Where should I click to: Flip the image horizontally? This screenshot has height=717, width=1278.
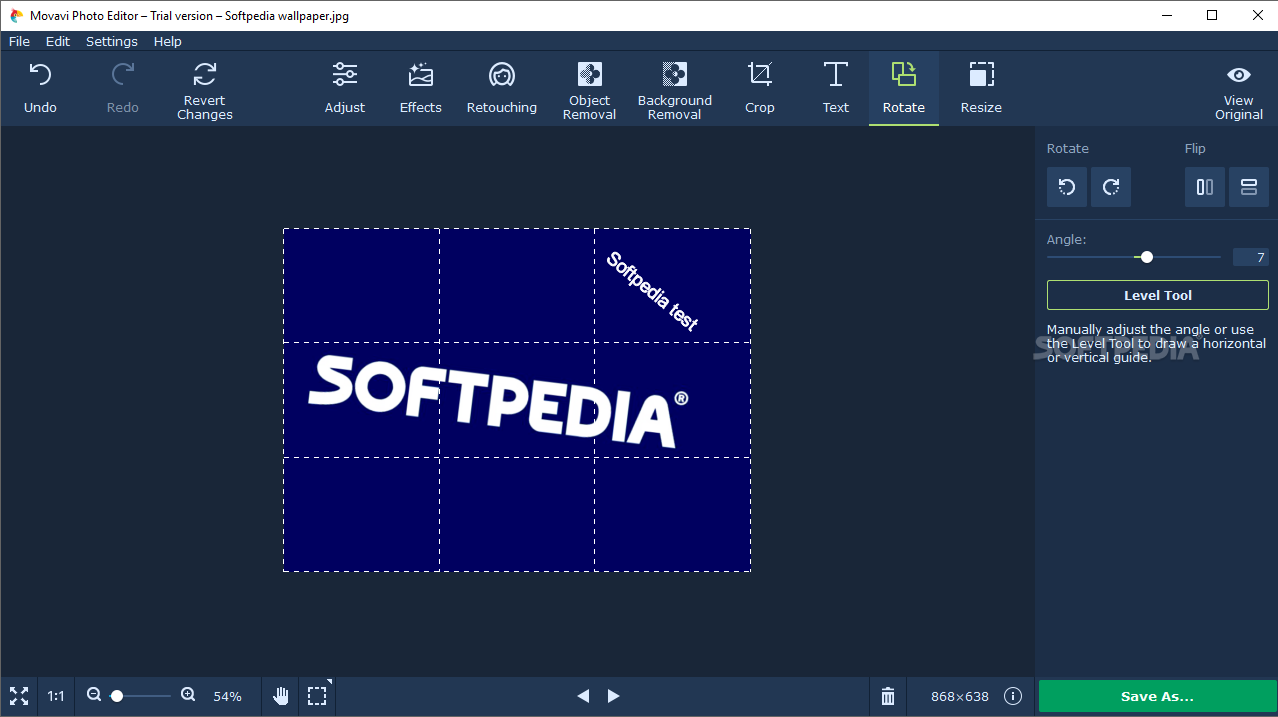point(1205,187)
